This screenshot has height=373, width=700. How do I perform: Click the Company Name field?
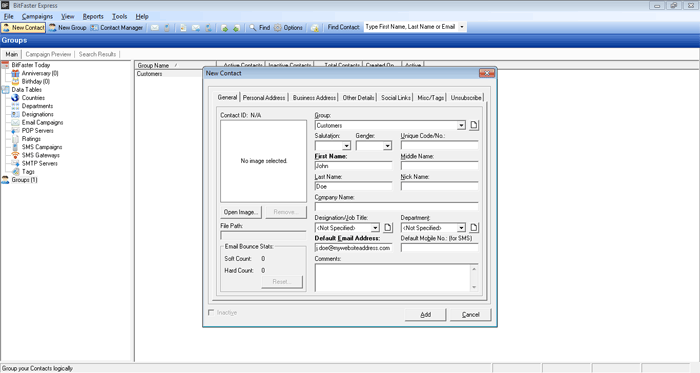pyautogui.click(x=396, y=207)
